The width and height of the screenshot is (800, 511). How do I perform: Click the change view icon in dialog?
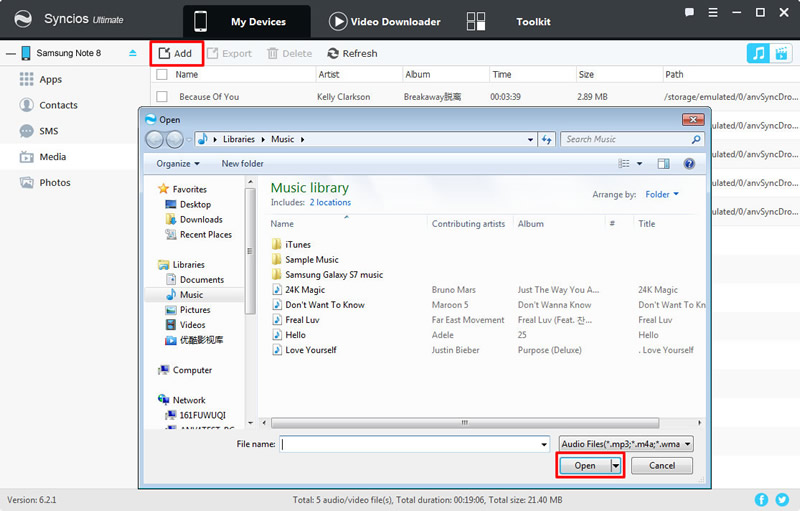point(623,164)
